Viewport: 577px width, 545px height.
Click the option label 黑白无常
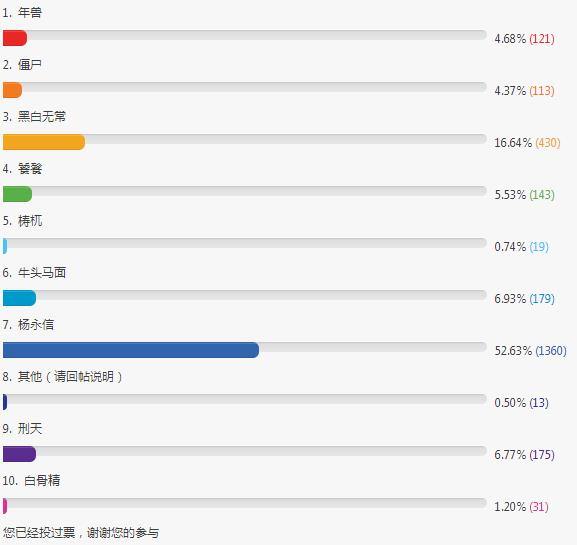point(42,117)
